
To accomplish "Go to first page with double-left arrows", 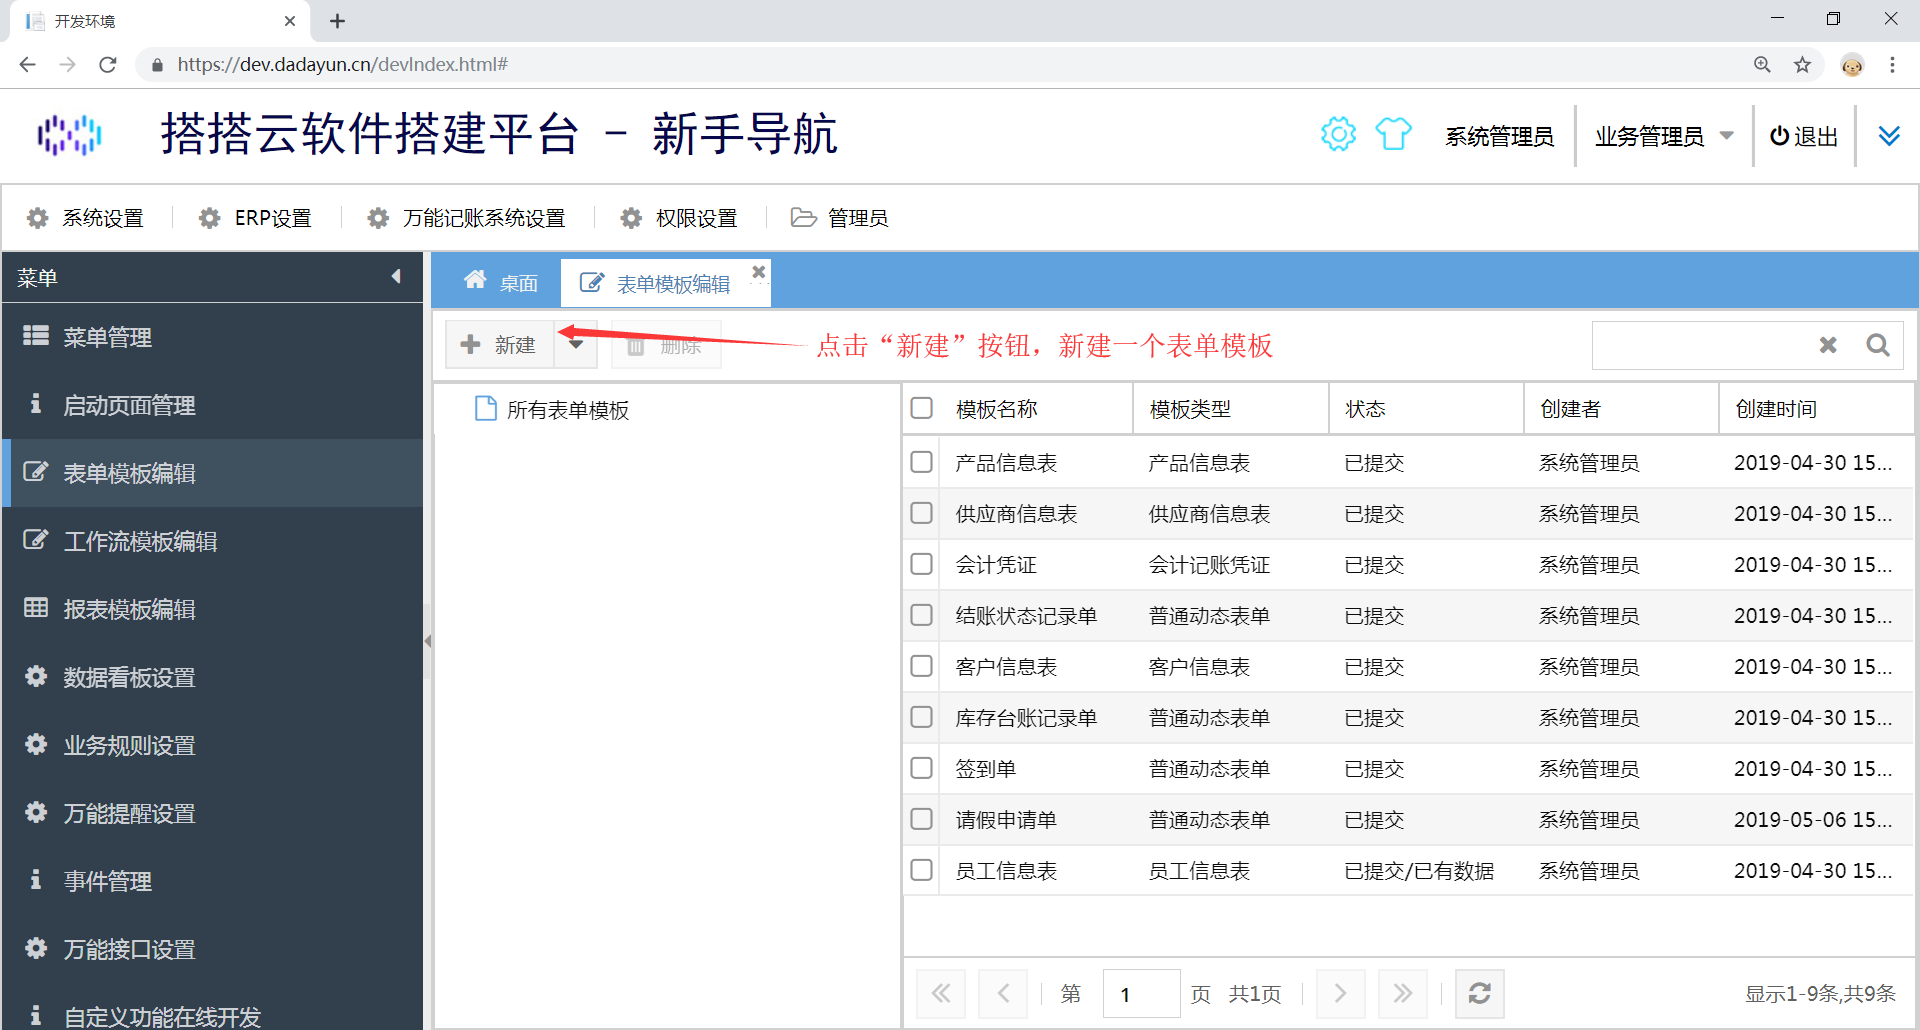I will [941, 994].
